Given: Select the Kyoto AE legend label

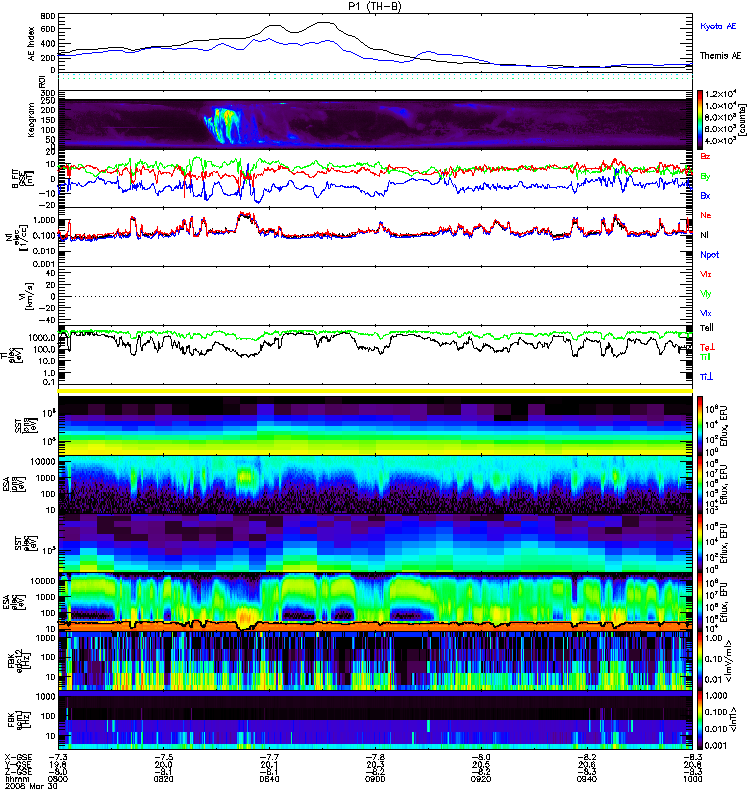Looking at the screenshot, I should point(718,26).
